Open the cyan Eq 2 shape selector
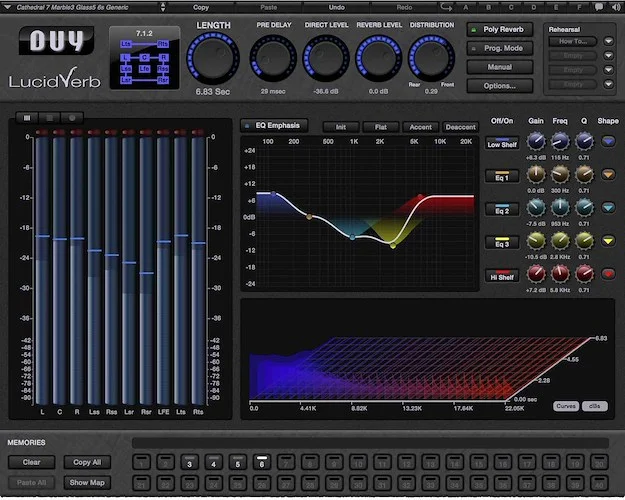This screenshot has width=625, height=500. tap(608, 207)
